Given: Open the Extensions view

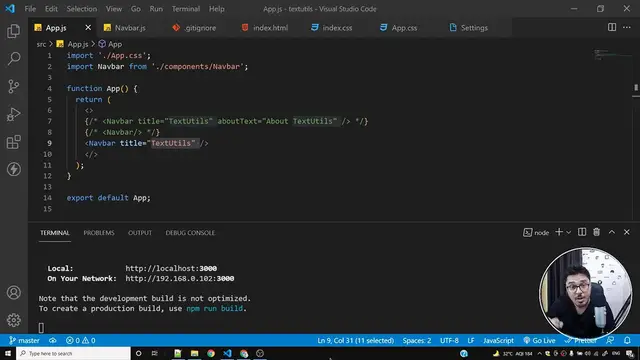Looking at the screenshot, I should 13,142.
